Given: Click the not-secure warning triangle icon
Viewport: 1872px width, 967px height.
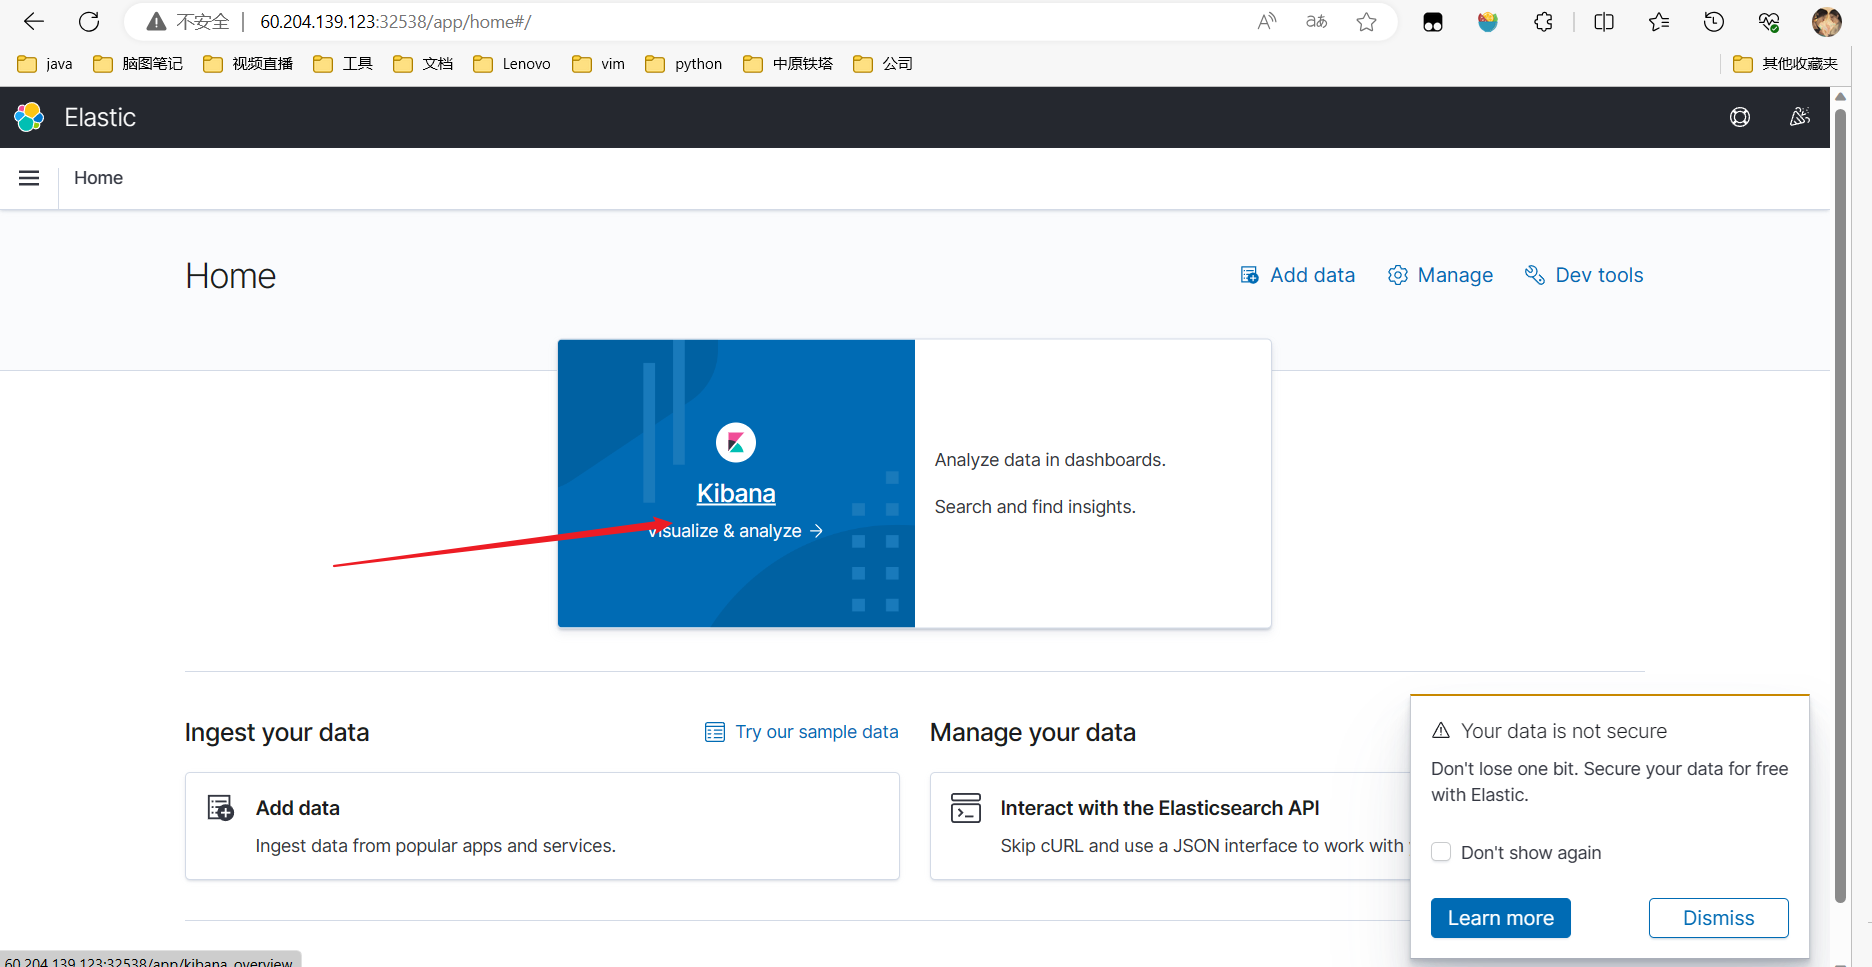Looking at the screenshot, I should pos(156,21).
